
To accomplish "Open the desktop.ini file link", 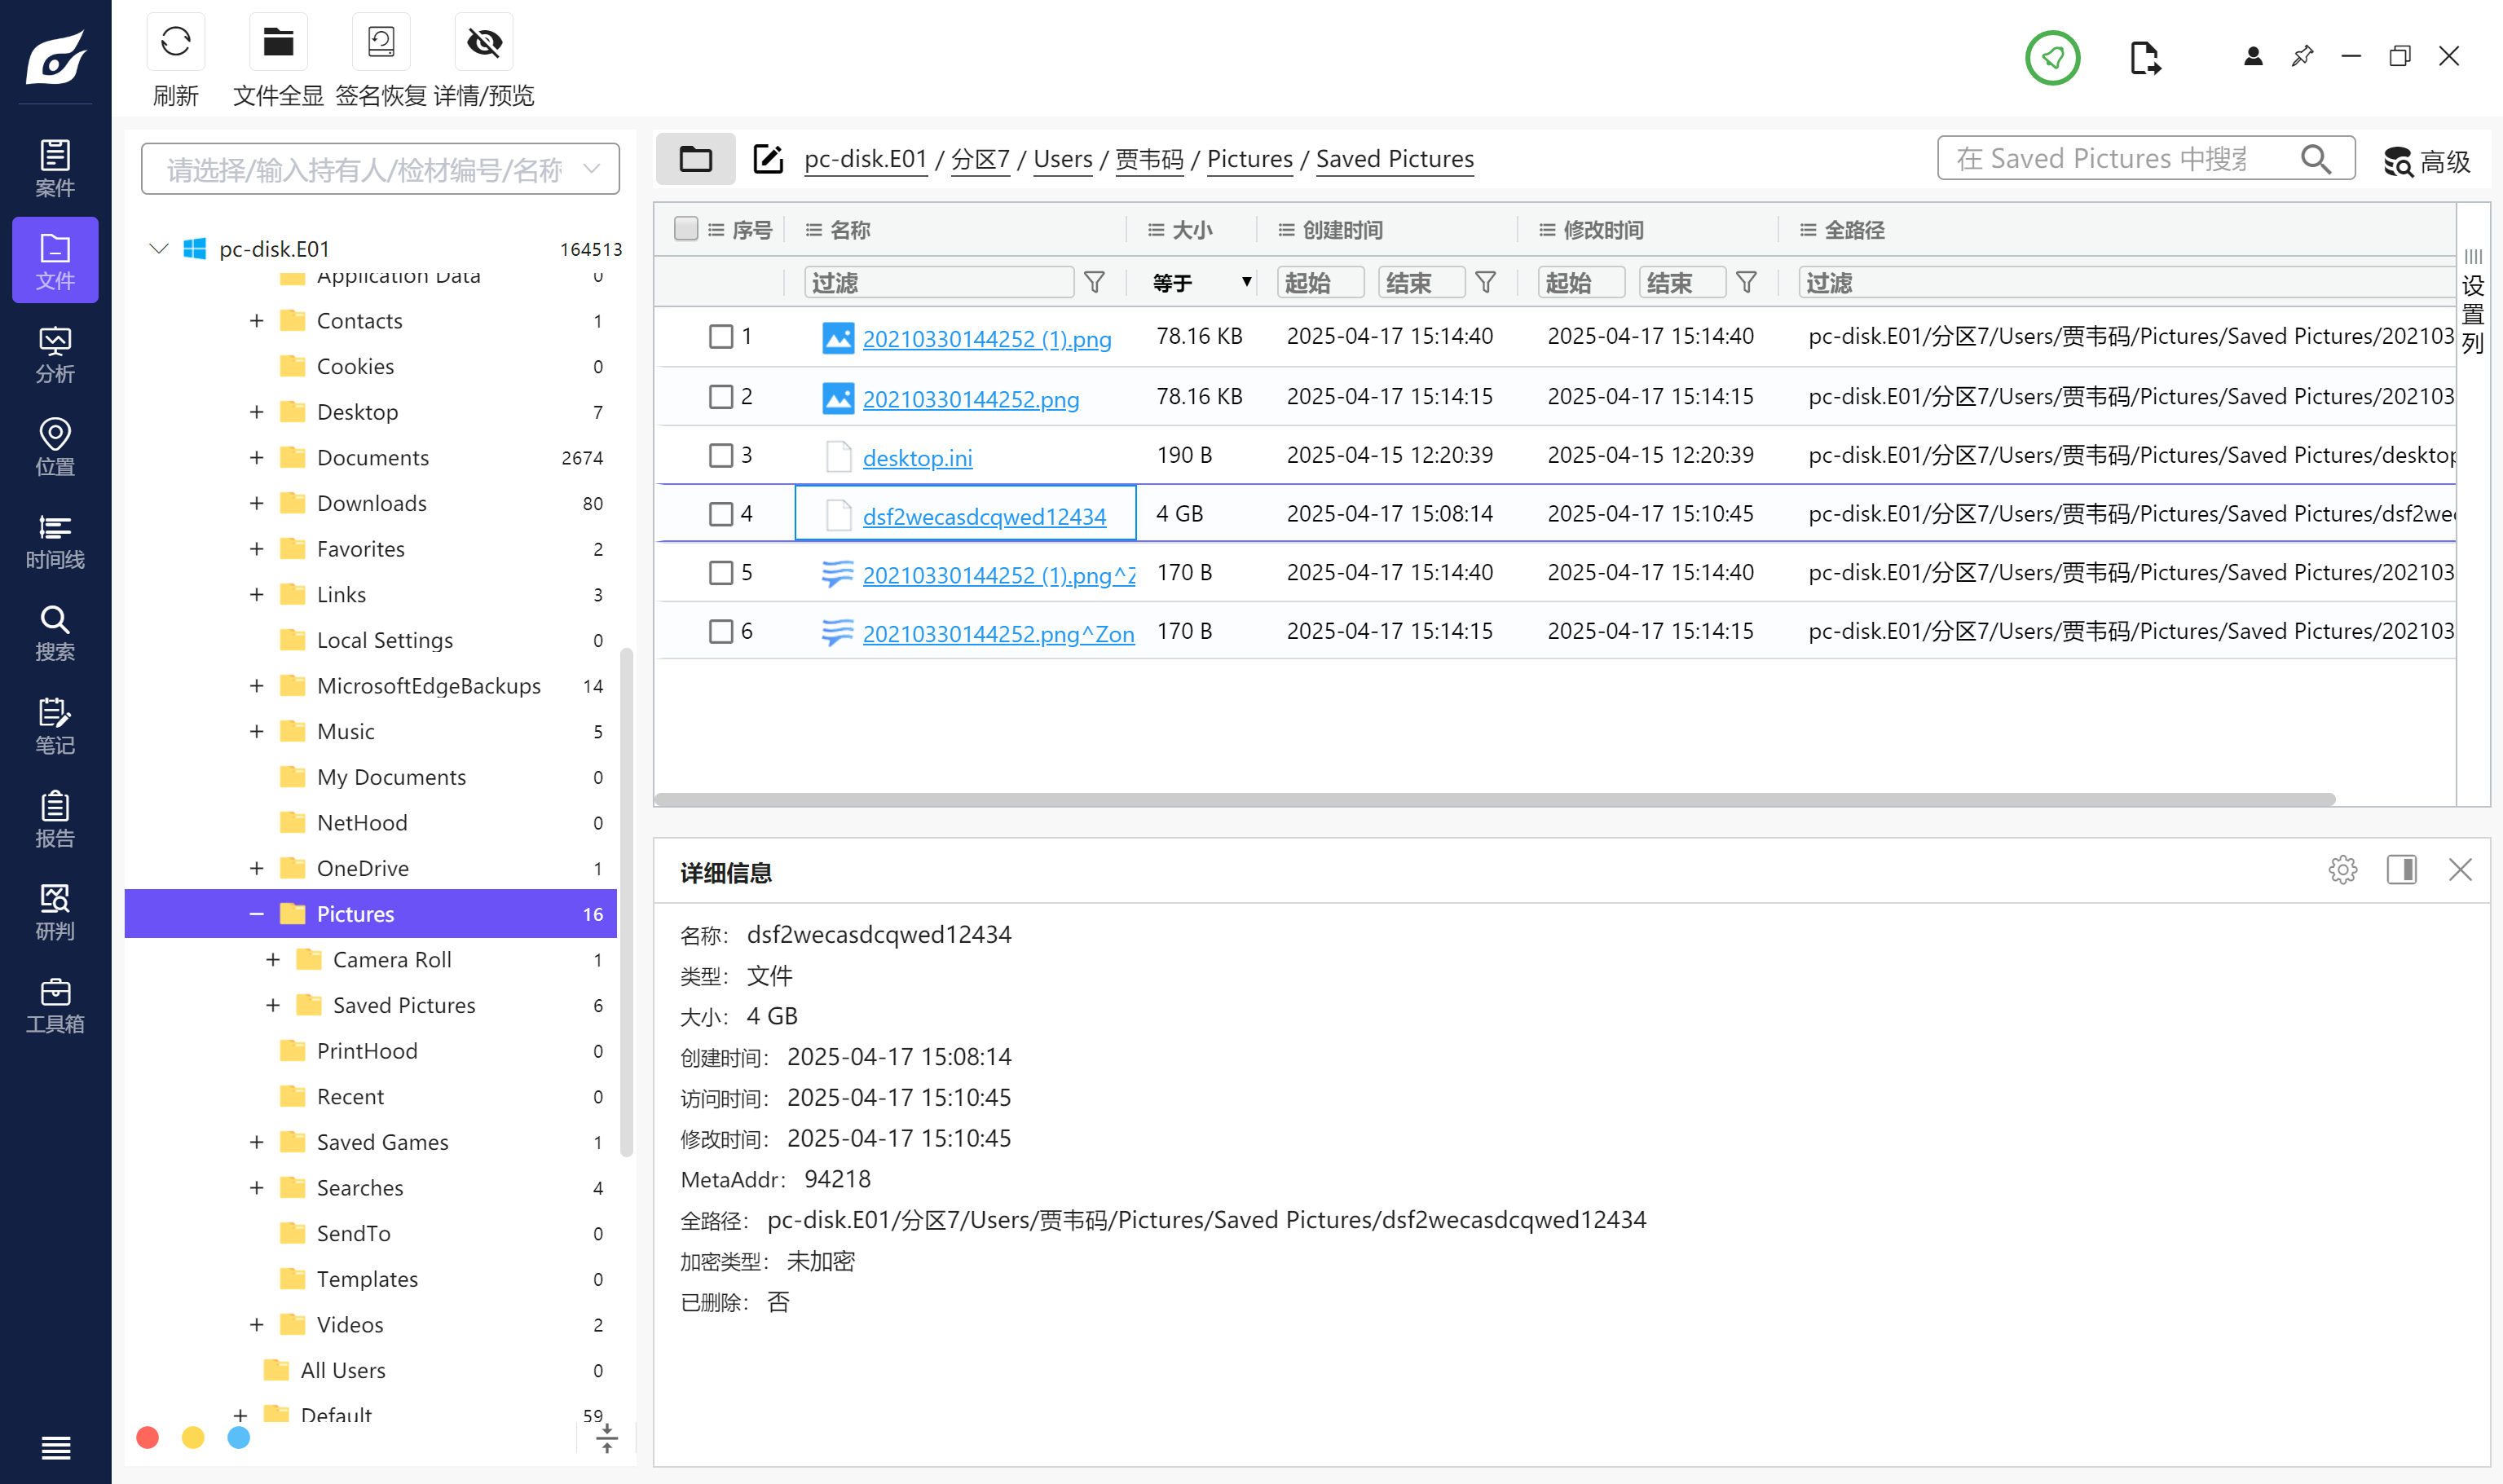I will [x=917, y=457].
